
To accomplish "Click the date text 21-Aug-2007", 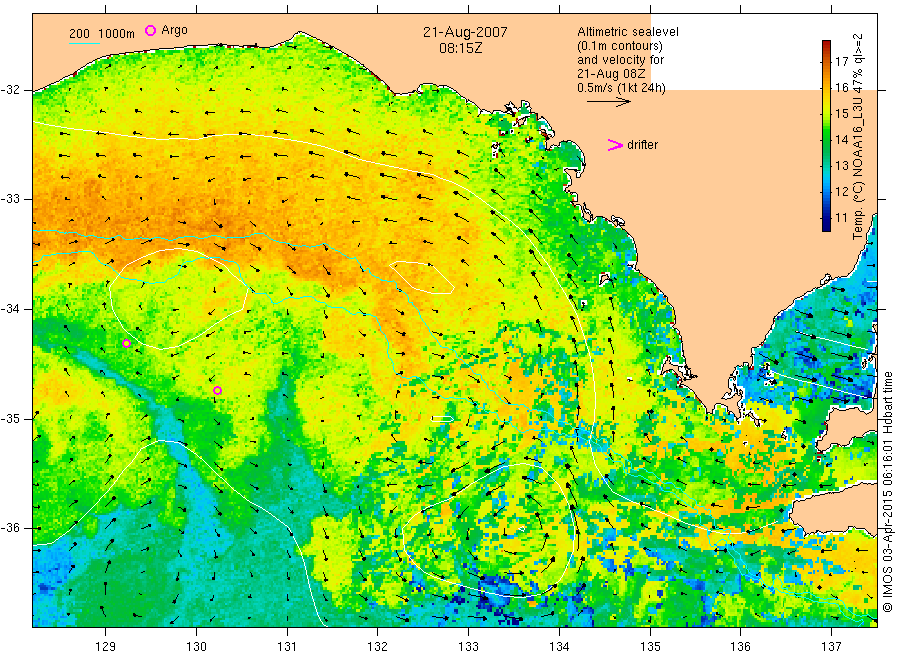I will (465, 32).
